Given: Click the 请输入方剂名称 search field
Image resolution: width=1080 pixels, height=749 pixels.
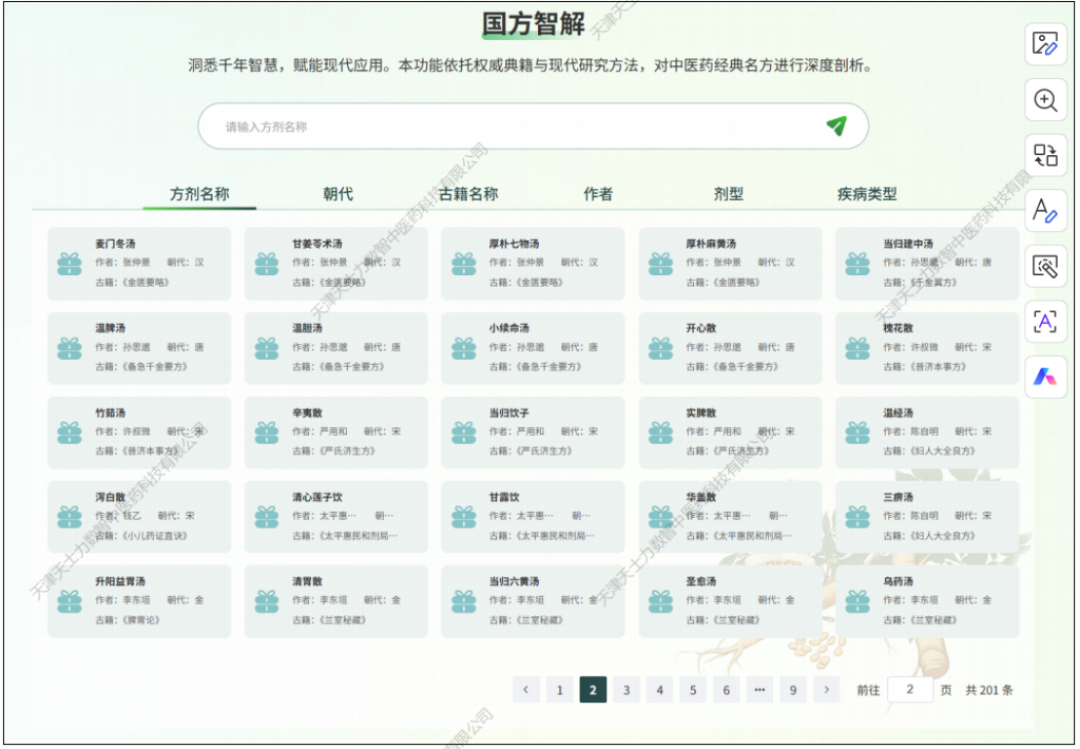Looking at the screenshot, I should click(510, 127).
